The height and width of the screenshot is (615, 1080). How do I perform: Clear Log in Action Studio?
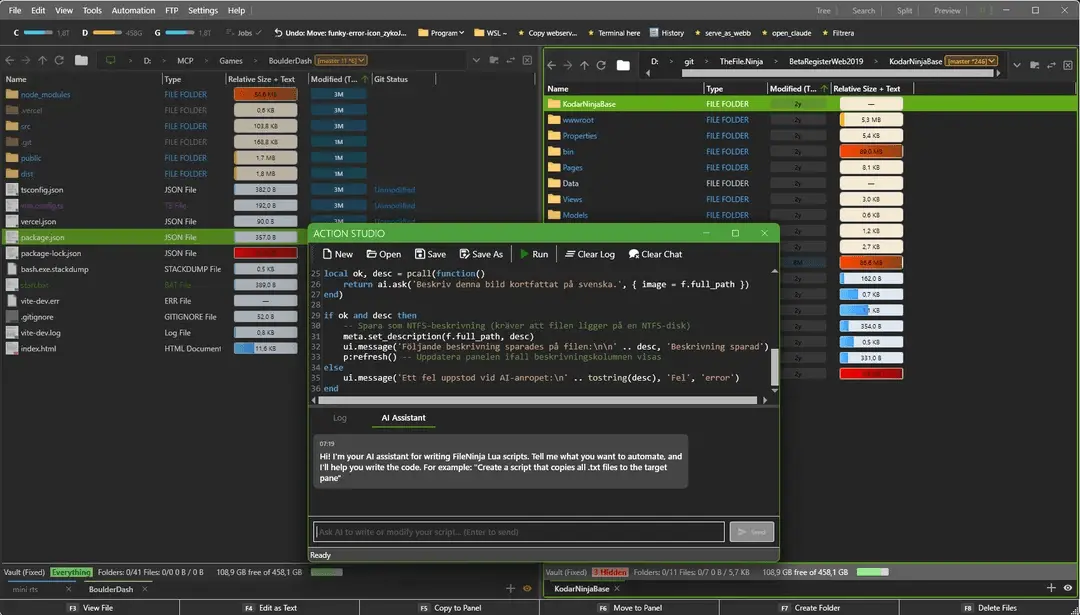590,254
